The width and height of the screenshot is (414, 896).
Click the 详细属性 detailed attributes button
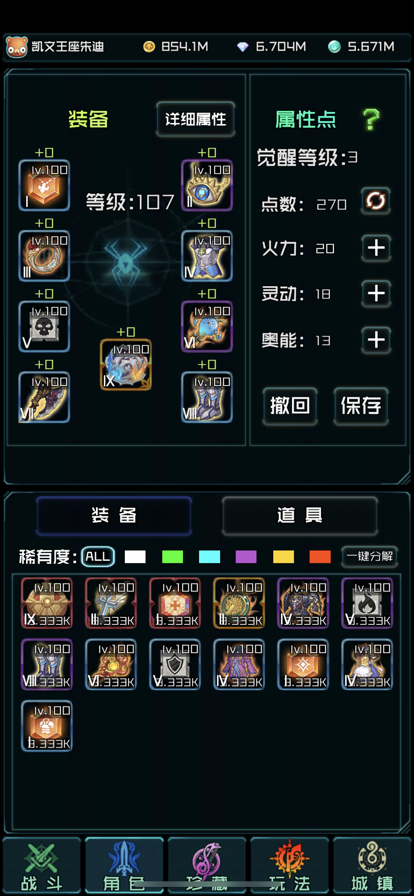[x=196, y=119]
